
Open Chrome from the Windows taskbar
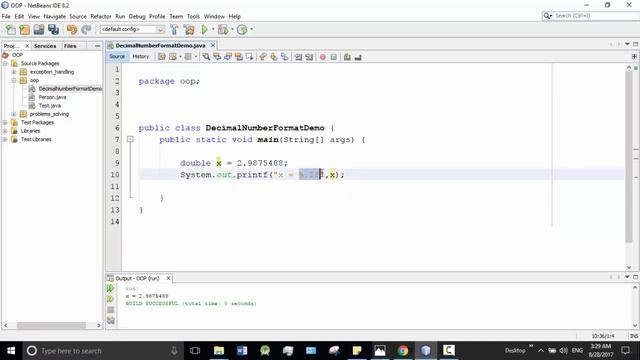point(403,350)
